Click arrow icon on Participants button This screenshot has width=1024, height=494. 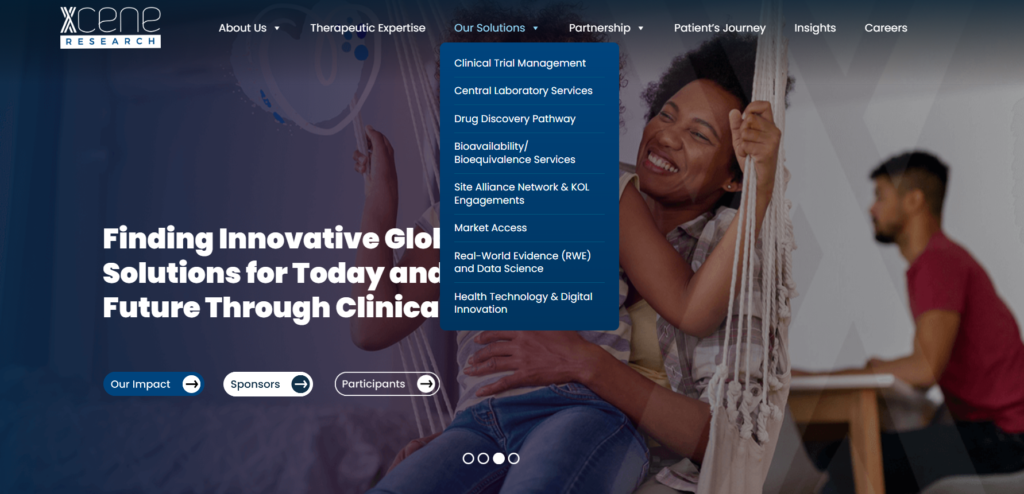[x=426, y=384]
